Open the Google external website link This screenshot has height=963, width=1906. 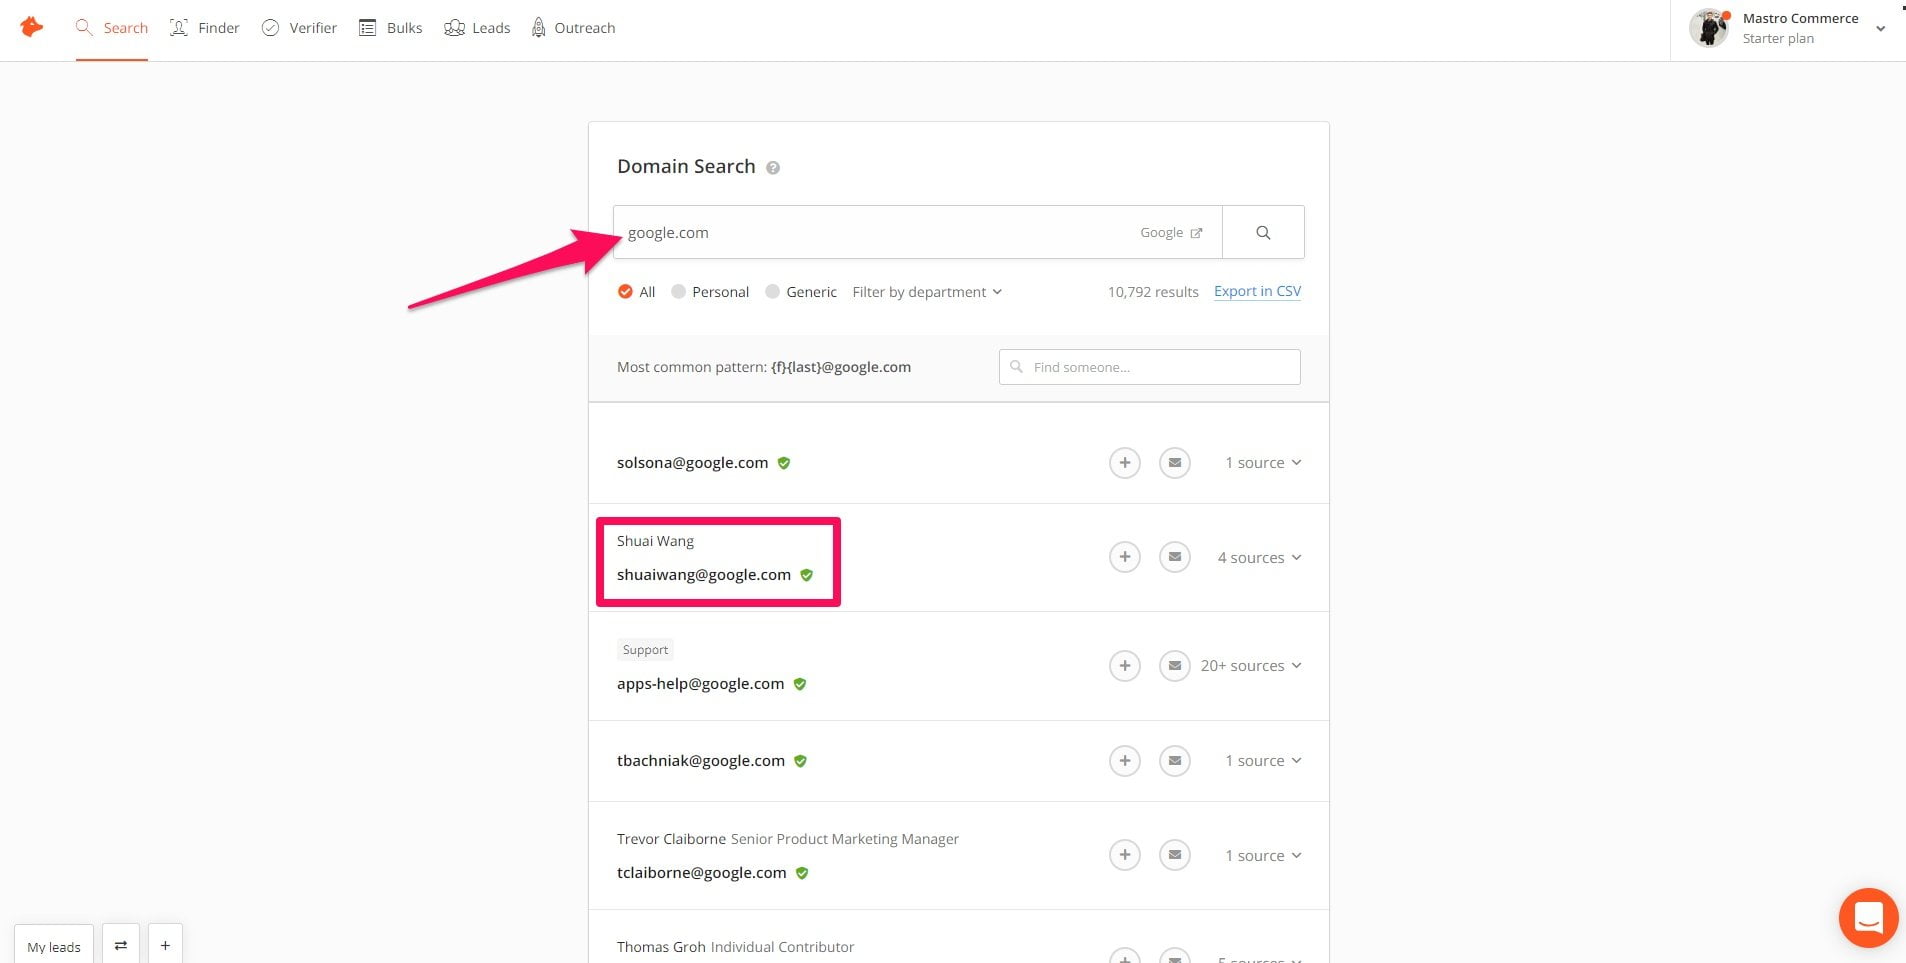1171,232
